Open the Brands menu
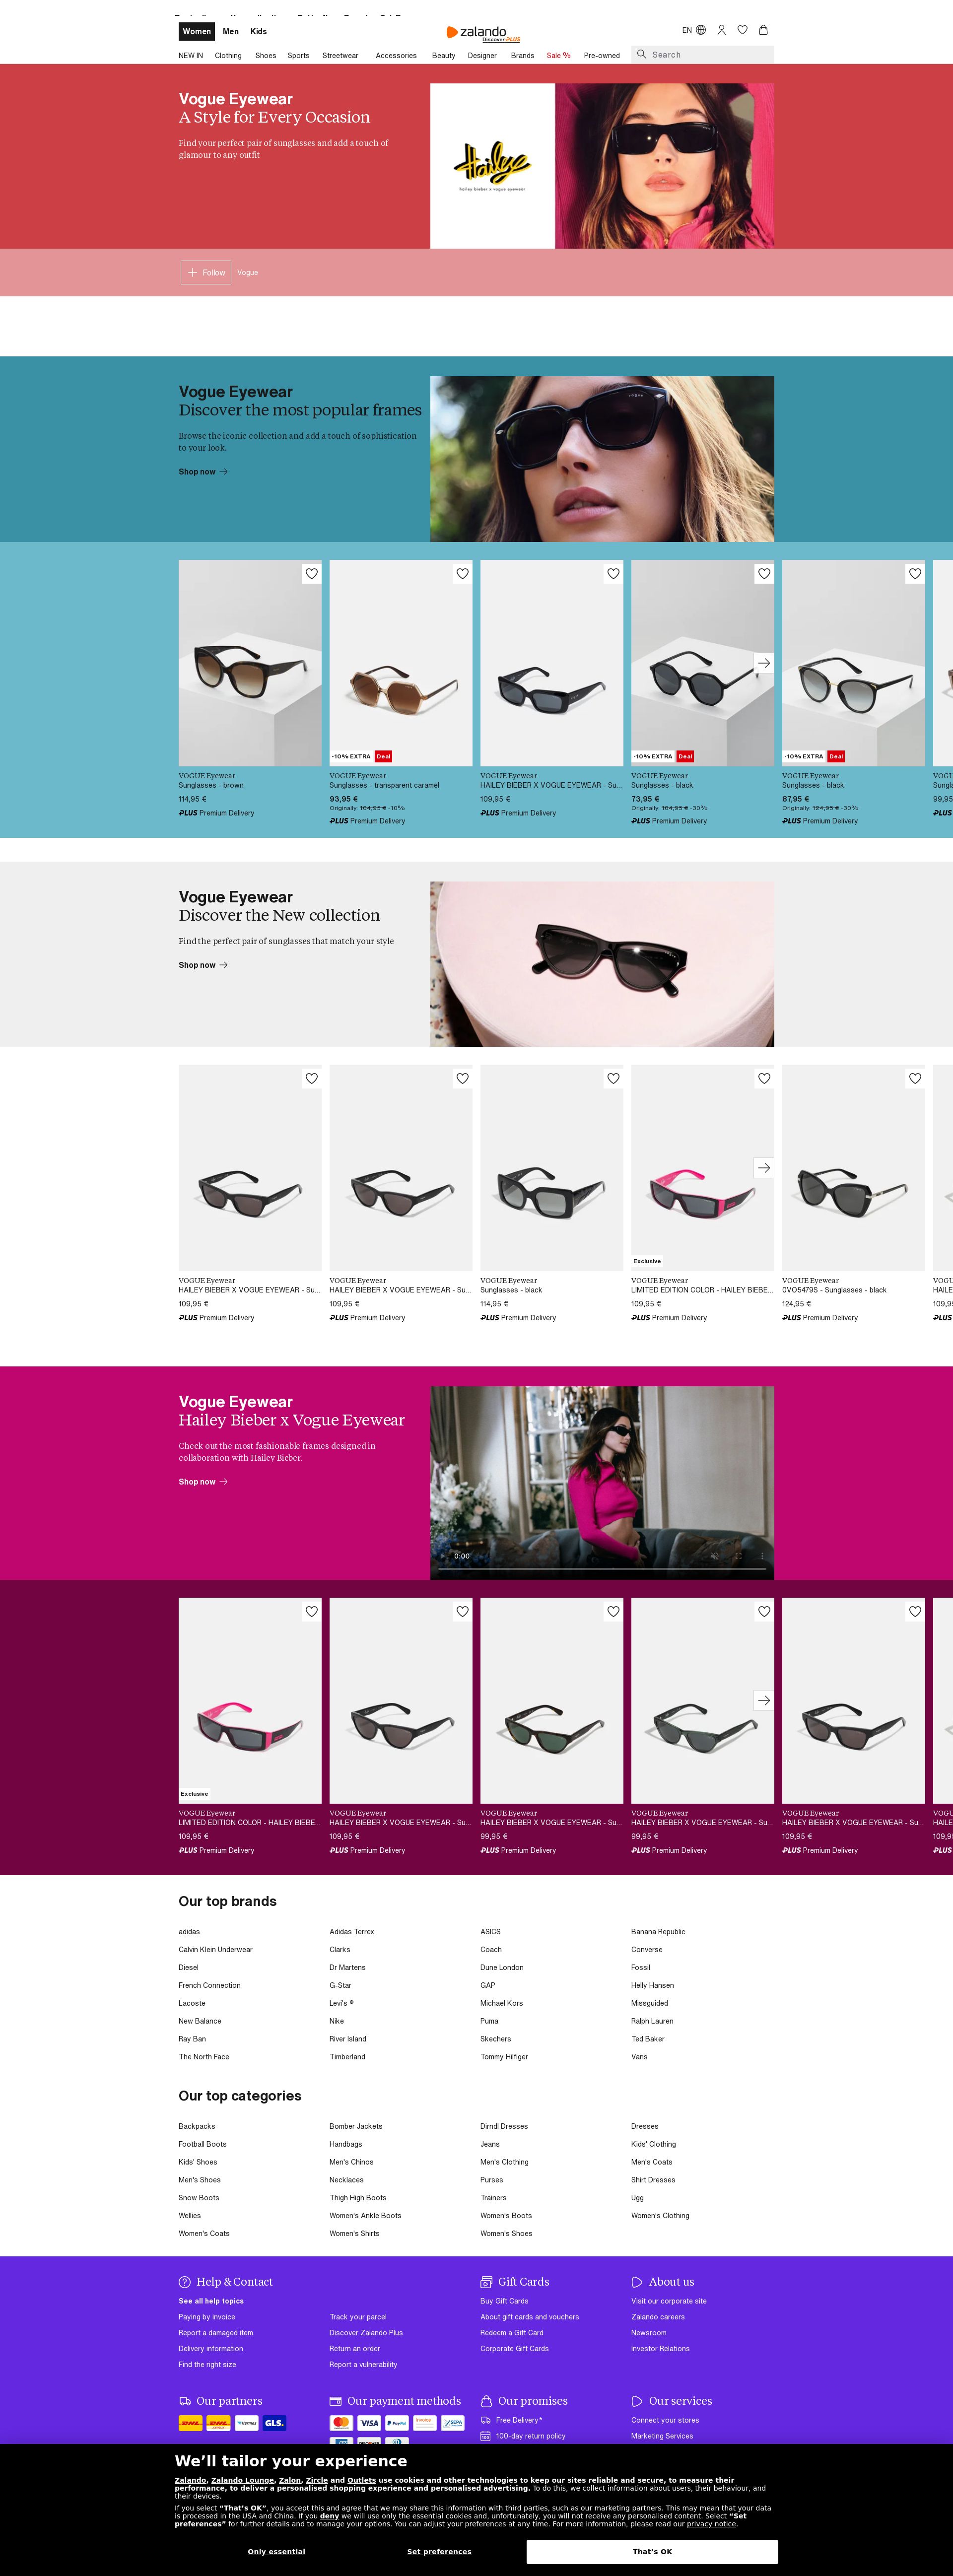 pos(523,56)
